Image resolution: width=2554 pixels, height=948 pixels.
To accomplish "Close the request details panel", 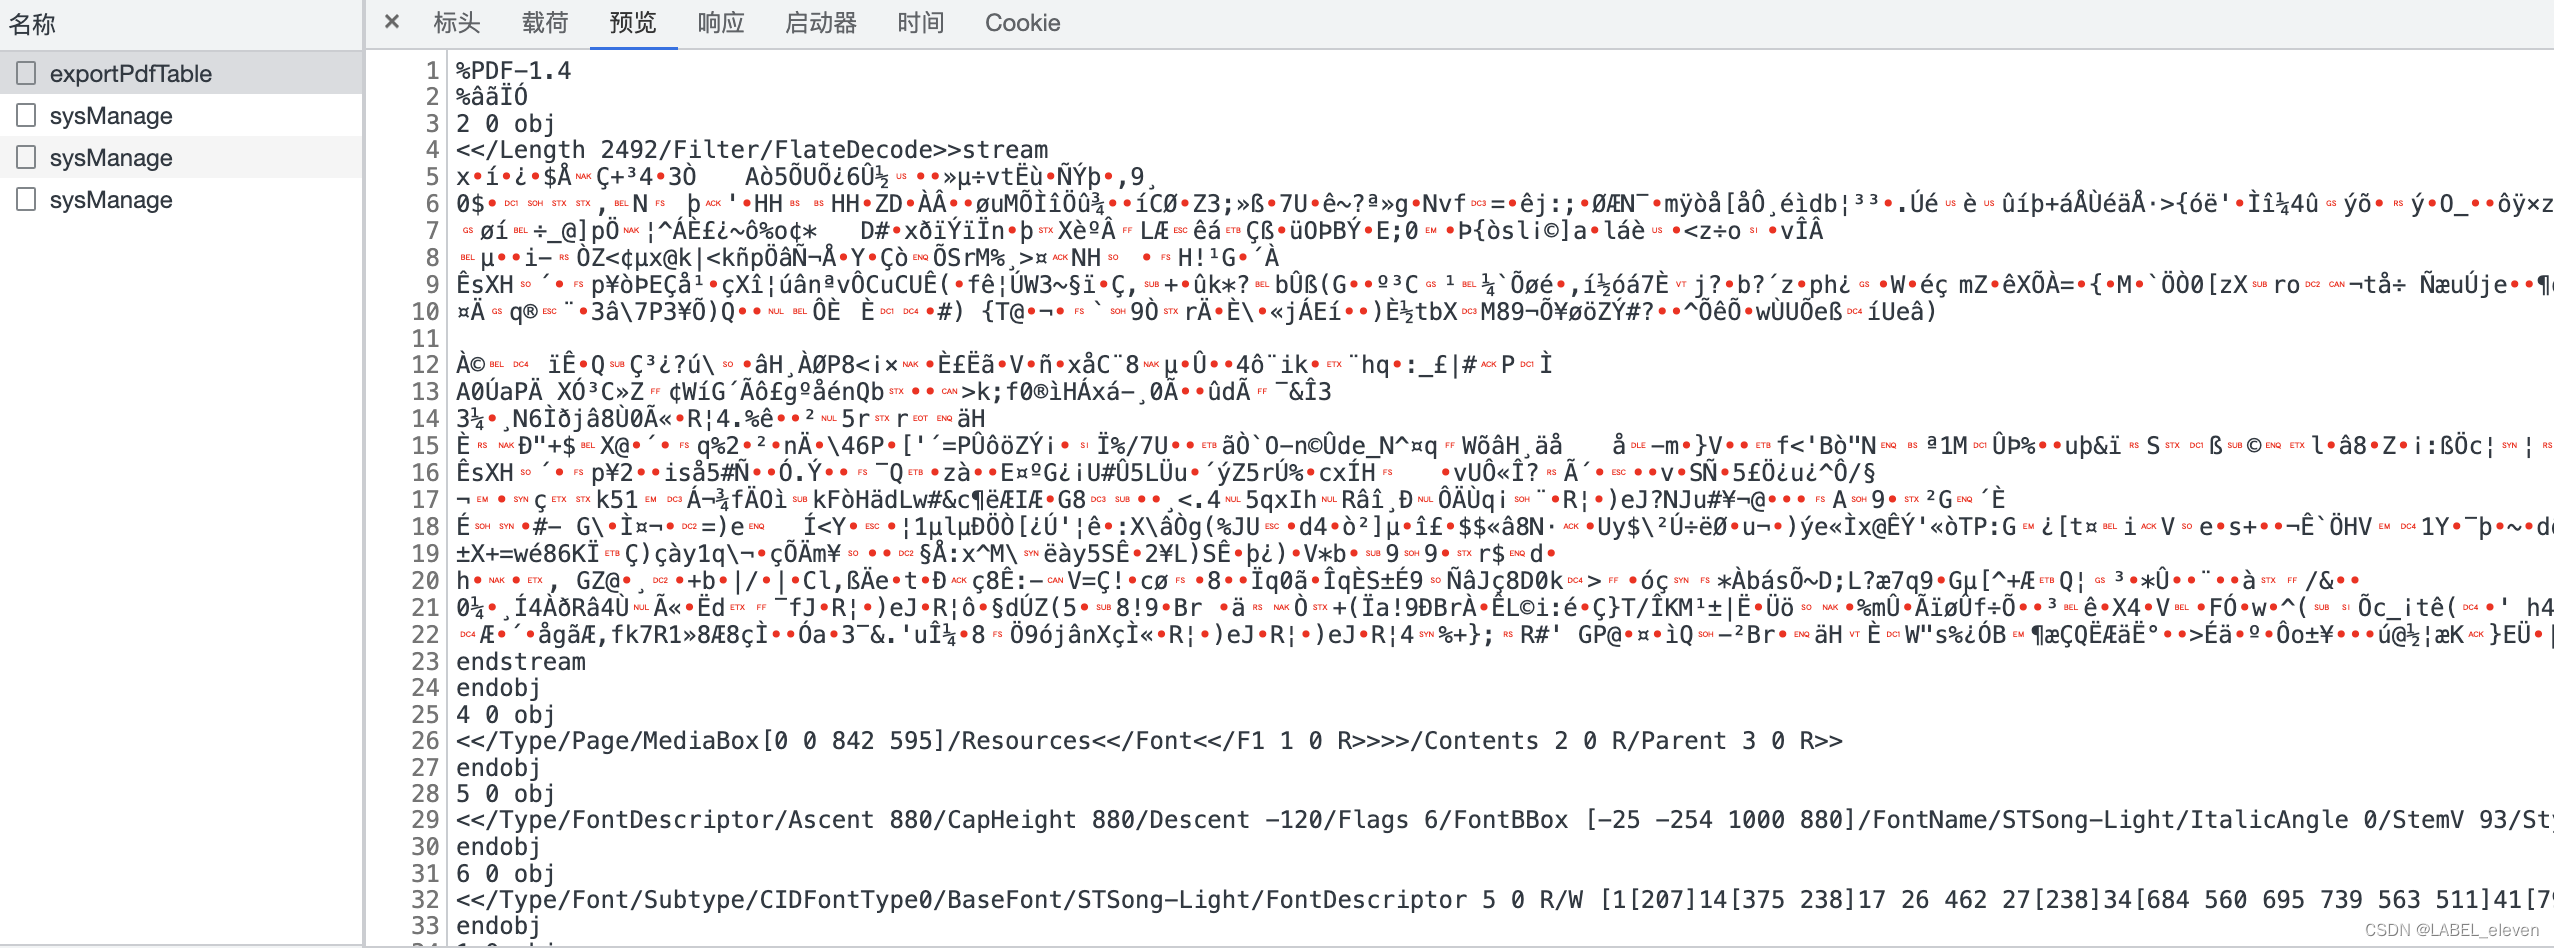I will point(392,22).
